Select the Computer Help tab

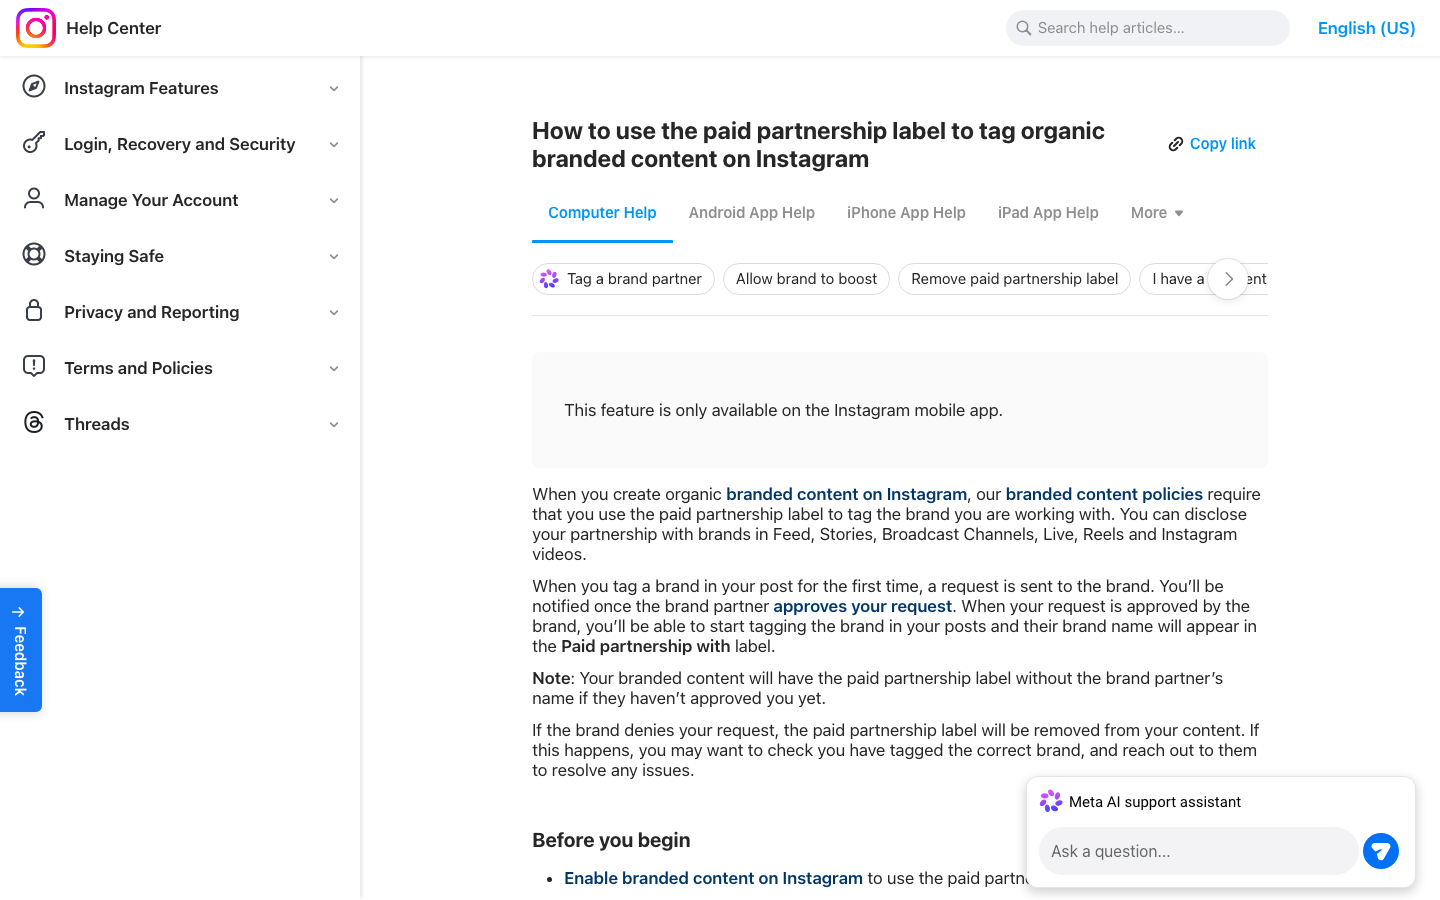602,213
